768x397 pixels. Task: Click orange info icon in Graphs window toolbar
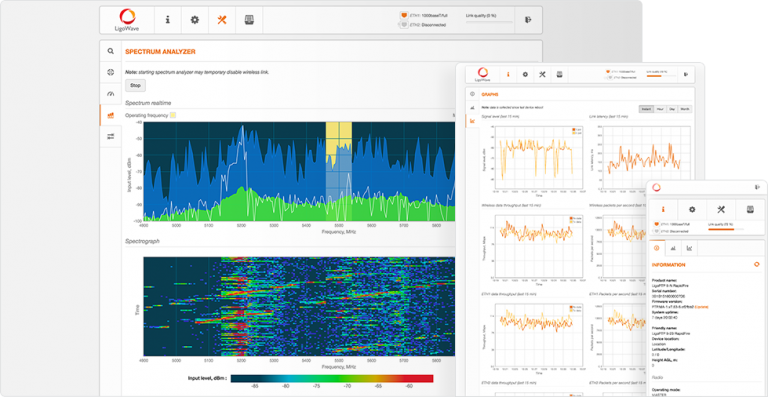click(x=508, y=74)
